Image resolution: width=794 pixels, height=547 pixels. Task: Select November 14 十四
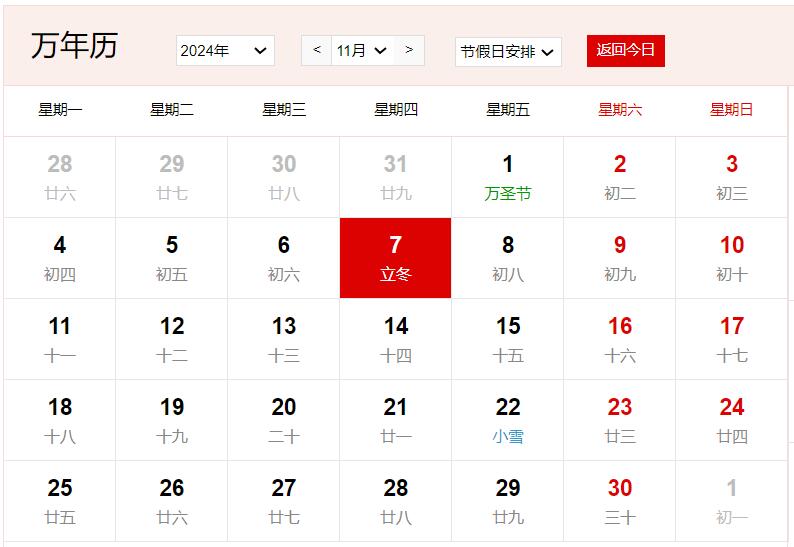tap(395, 339)
